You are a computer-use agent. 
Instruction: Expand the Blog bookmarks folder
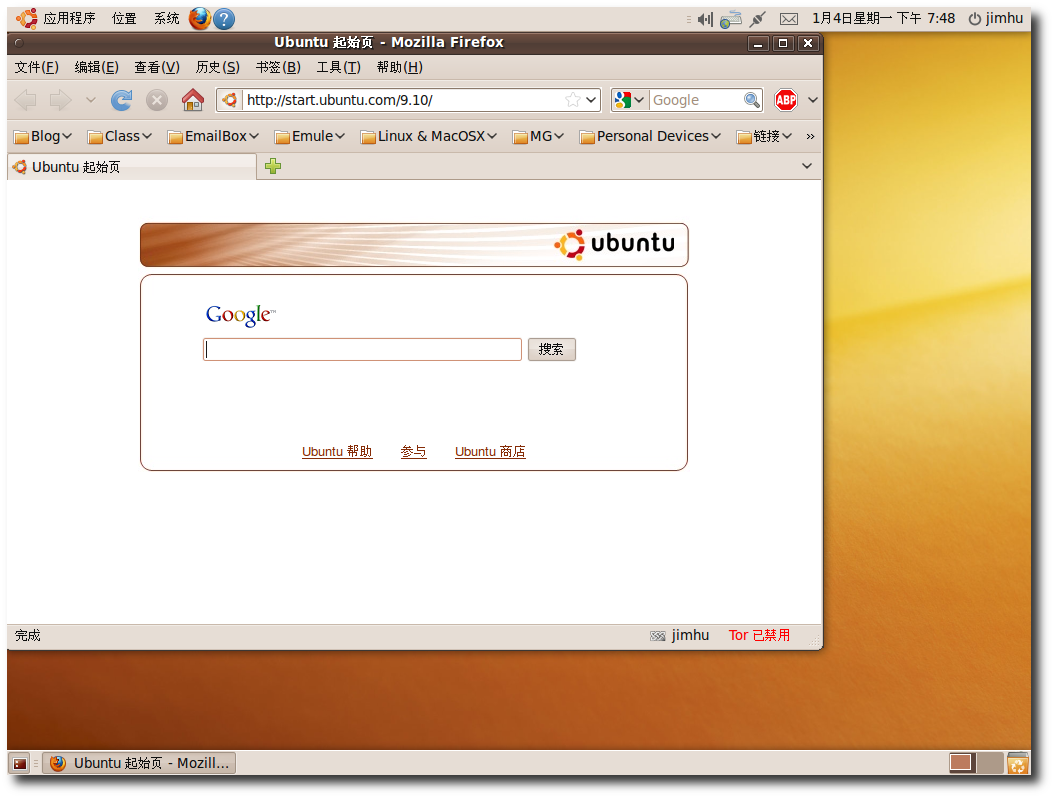(43, 136)
